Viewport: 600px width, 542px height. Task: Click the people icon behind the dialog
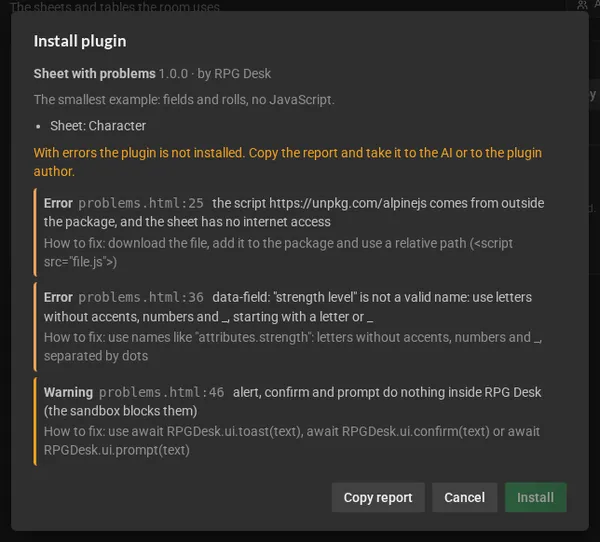coord(582,5)
